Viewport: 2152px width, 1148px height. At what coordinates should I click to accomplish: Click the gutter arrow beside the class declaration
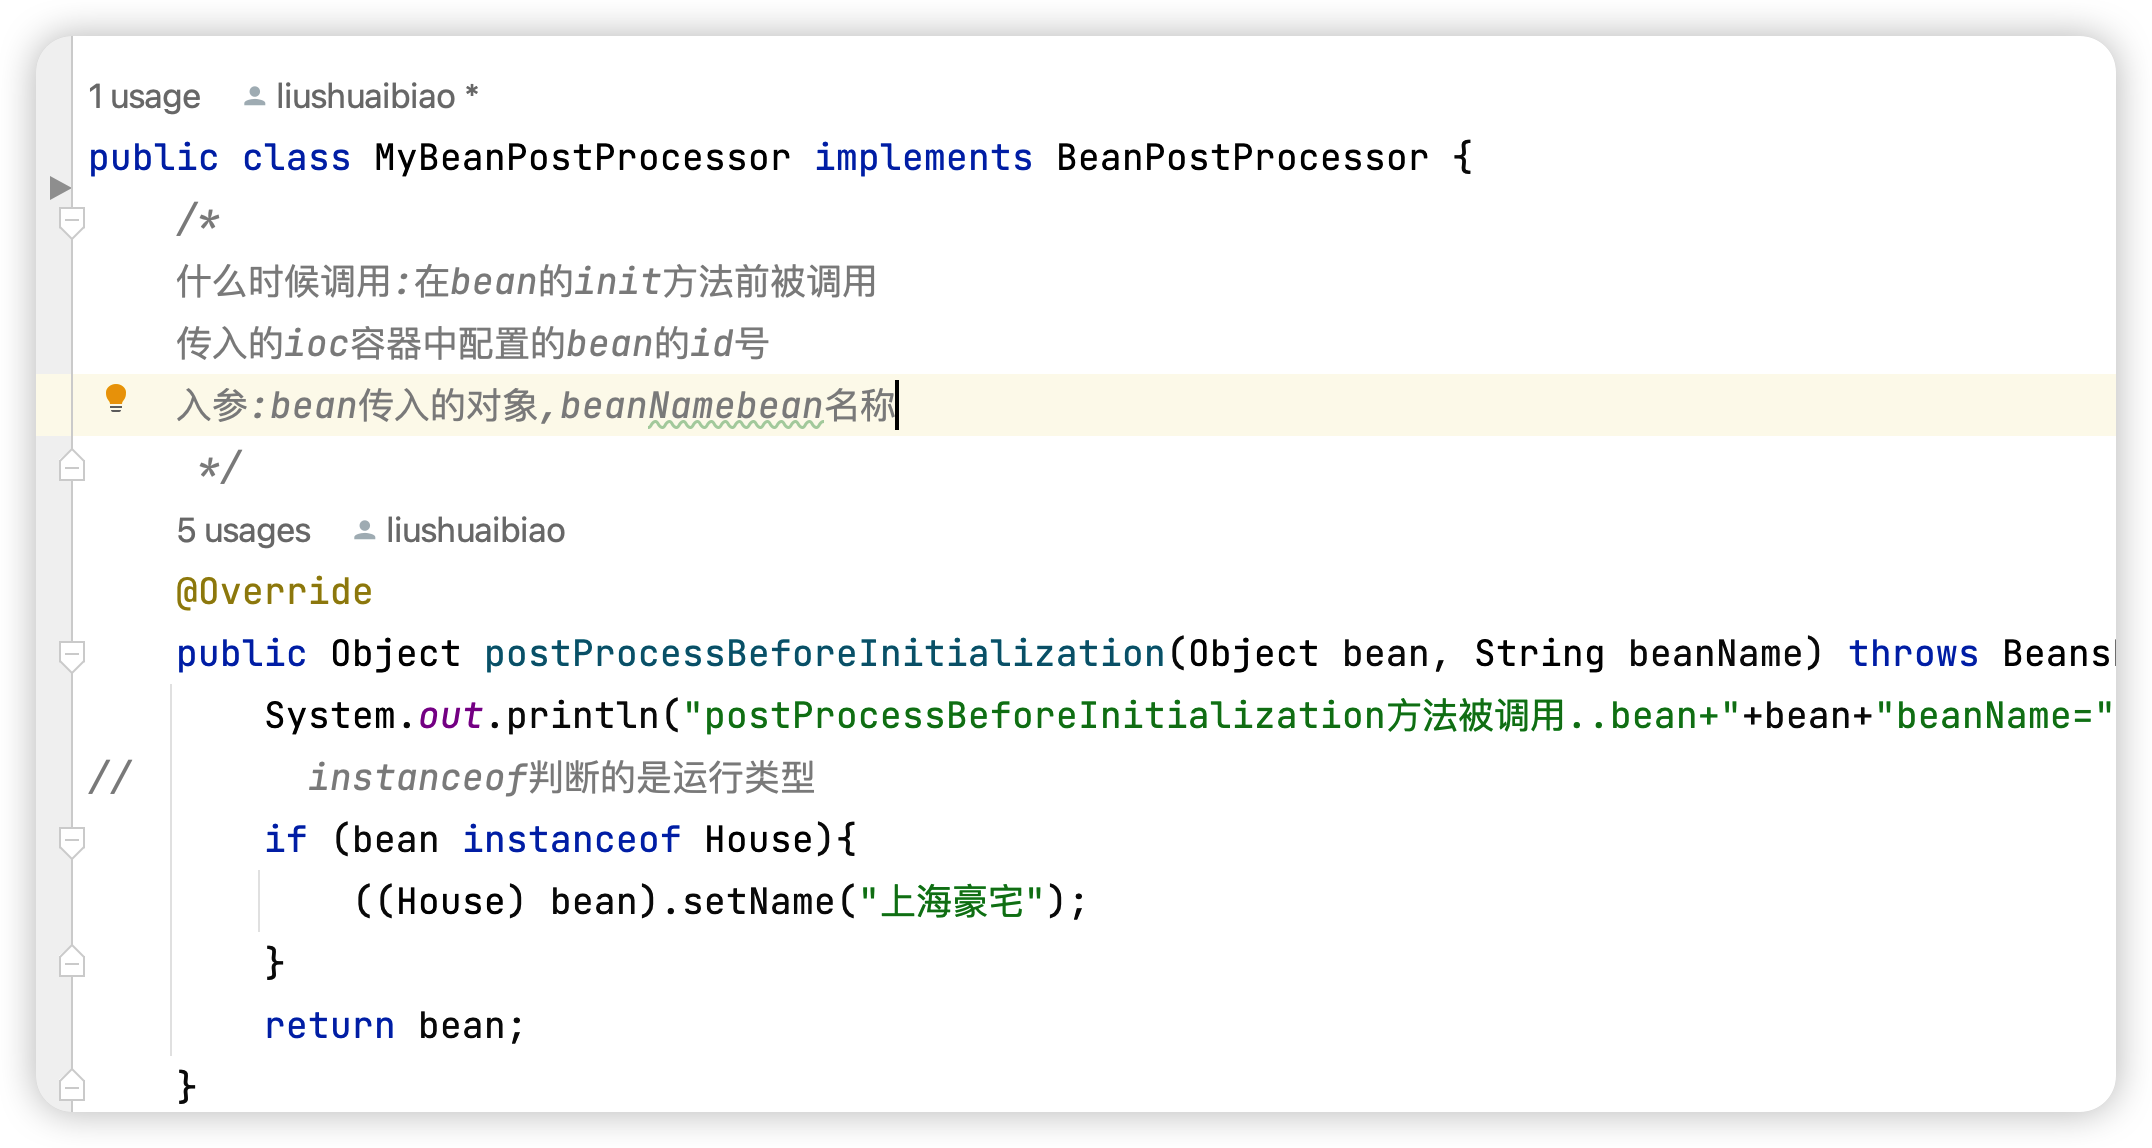60,187
